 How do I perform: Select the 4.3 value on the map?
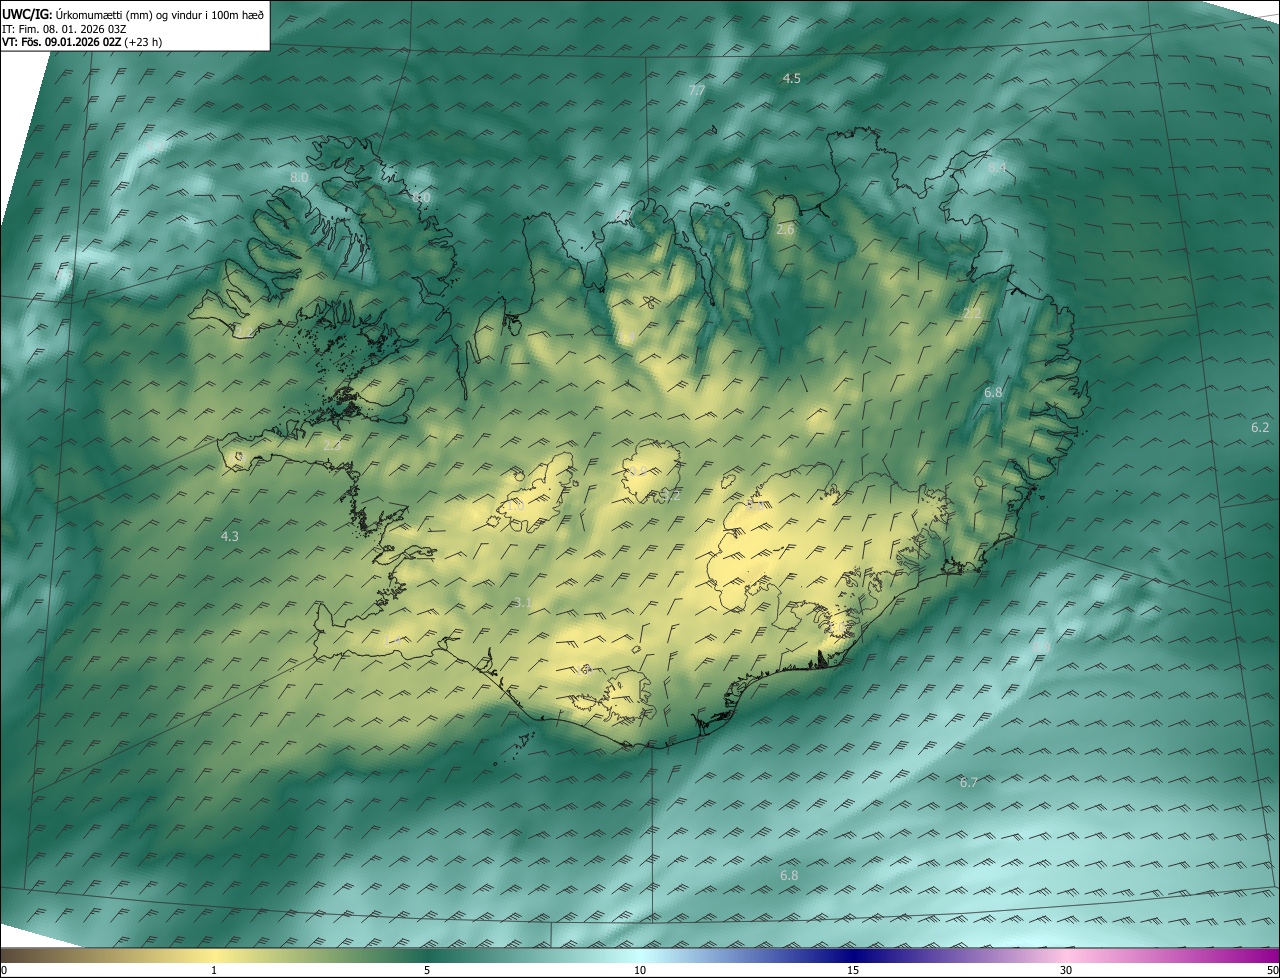[x=229, y=537]
